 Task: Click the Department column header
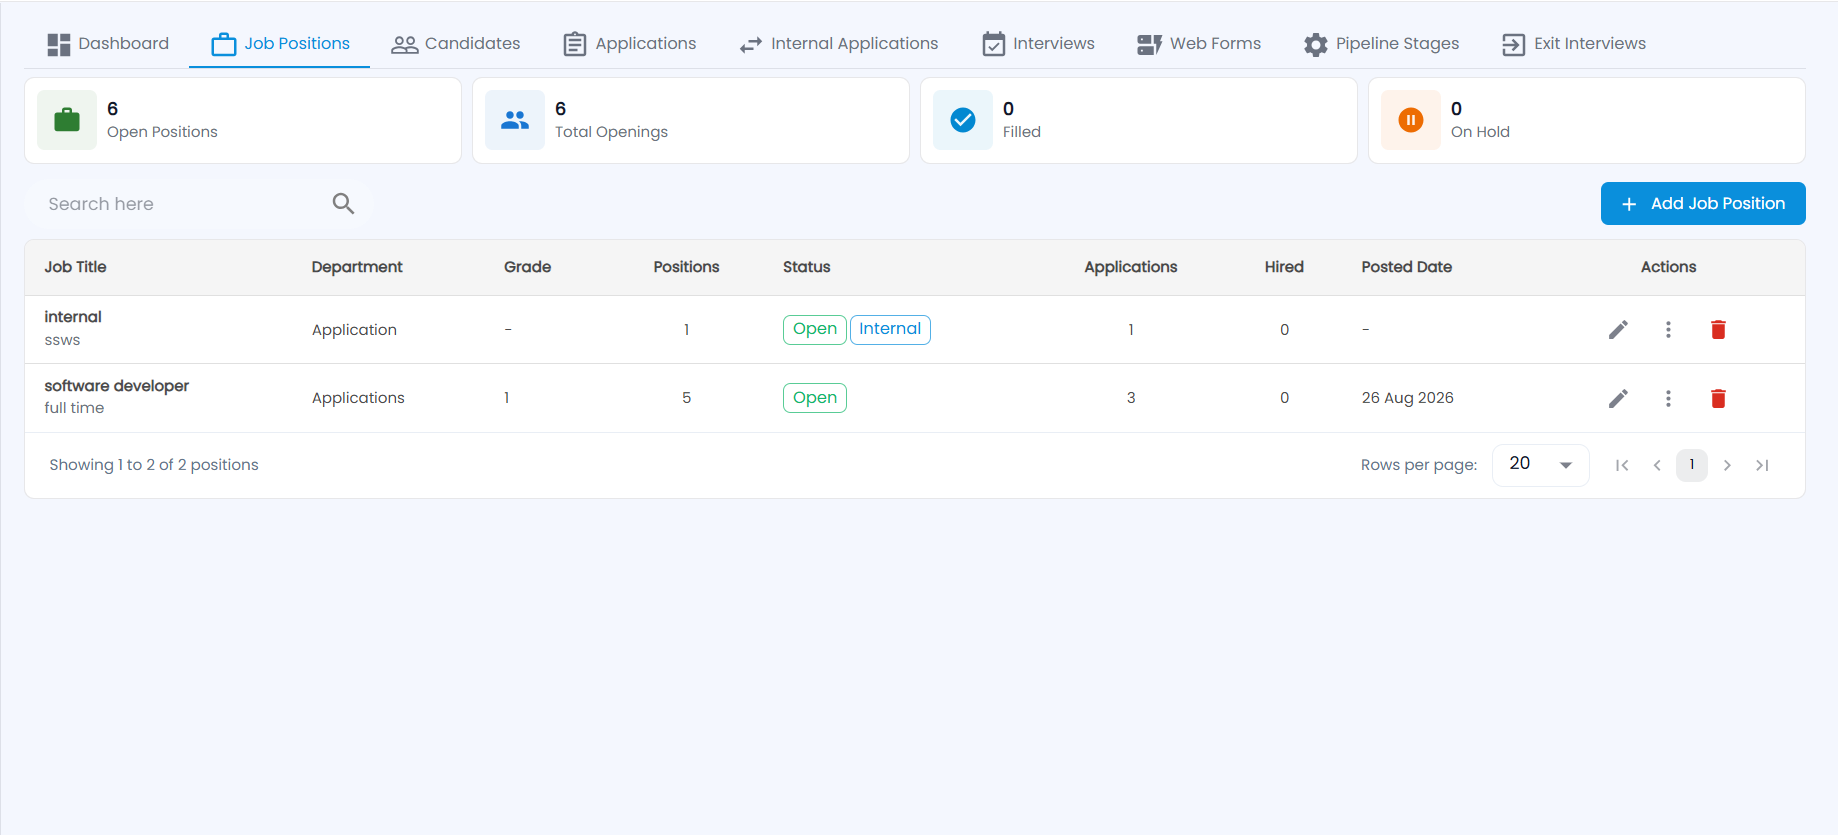357,267
